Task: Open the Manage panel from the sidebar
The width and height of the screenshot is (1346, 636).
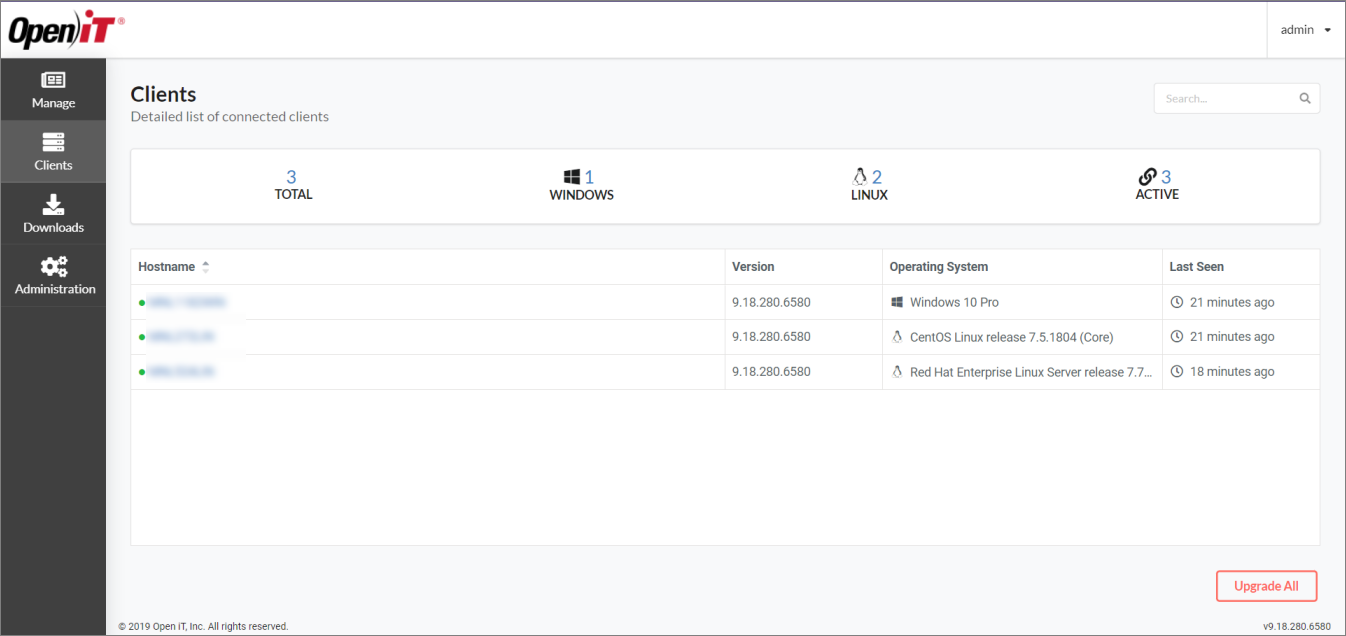Action: coord(53,89)
